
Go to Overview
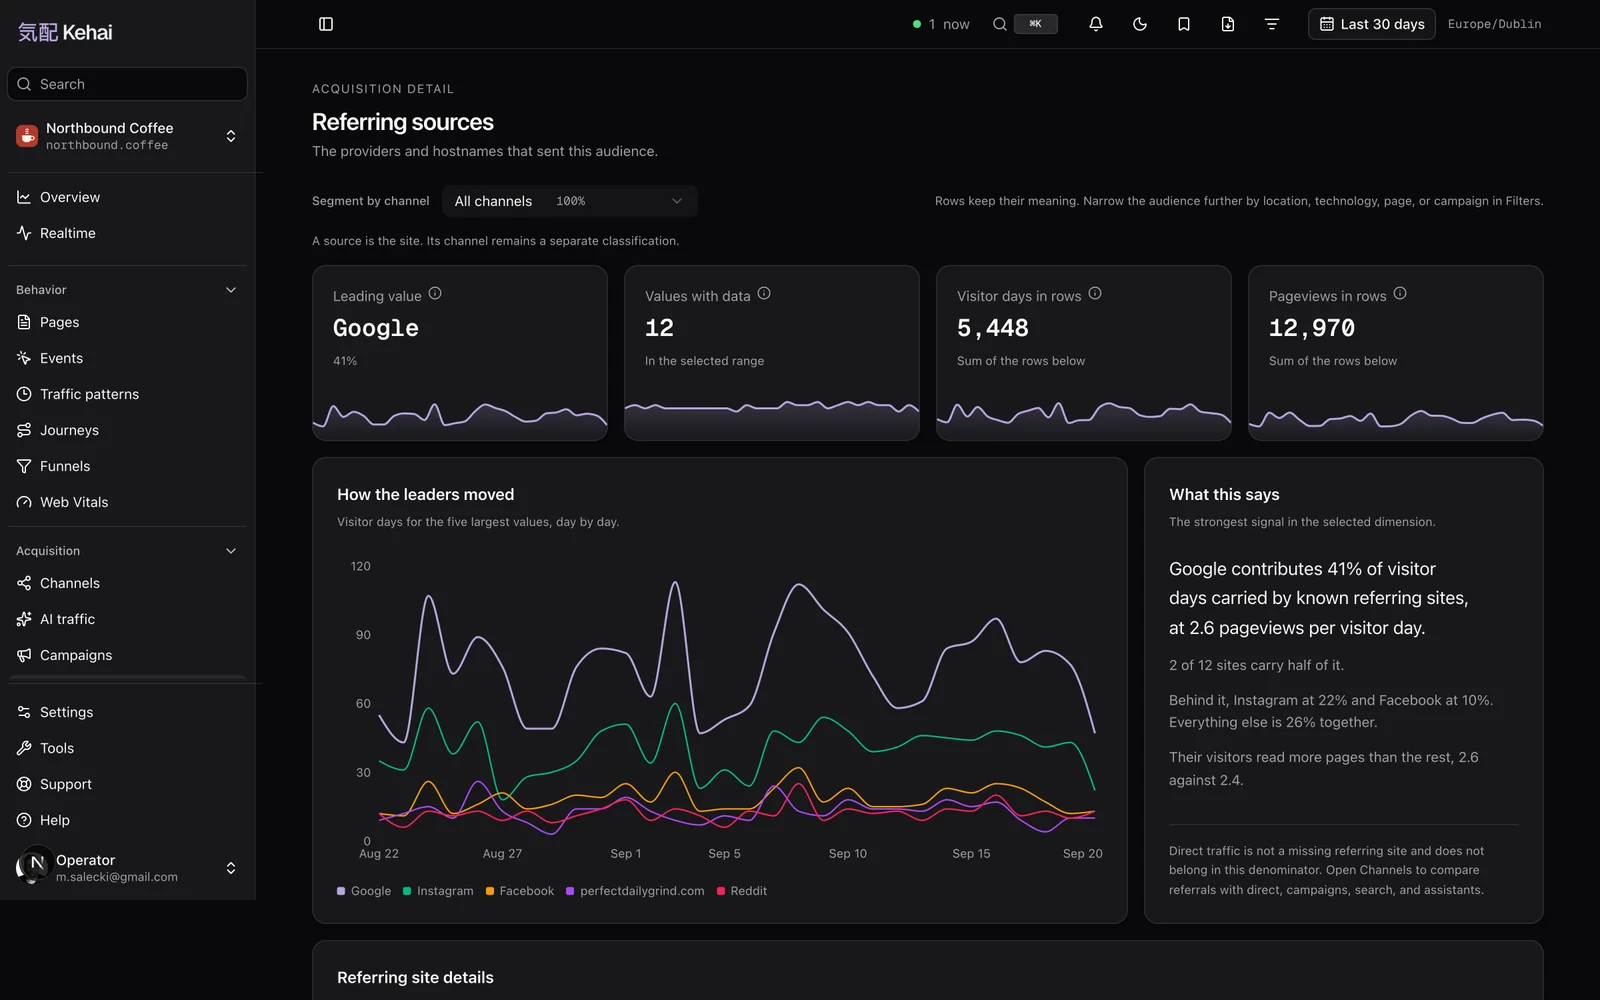[127, 197]
